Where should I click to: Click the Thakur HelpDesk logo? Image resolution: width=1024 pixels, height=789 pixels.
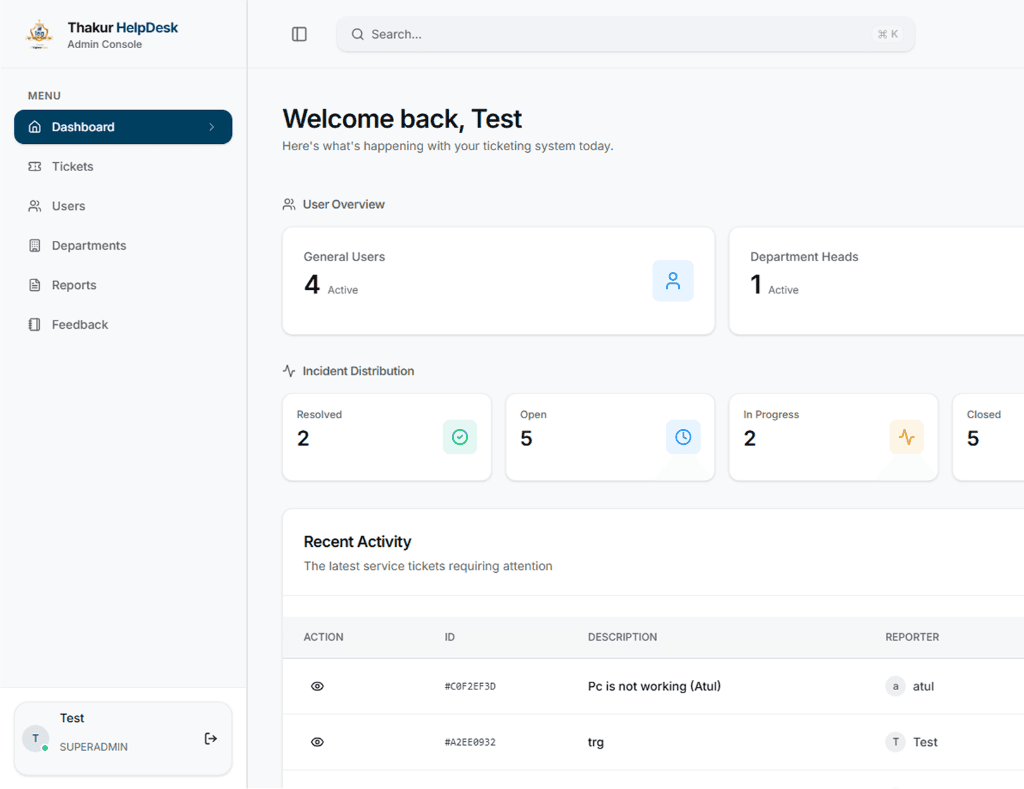[39, 34]
